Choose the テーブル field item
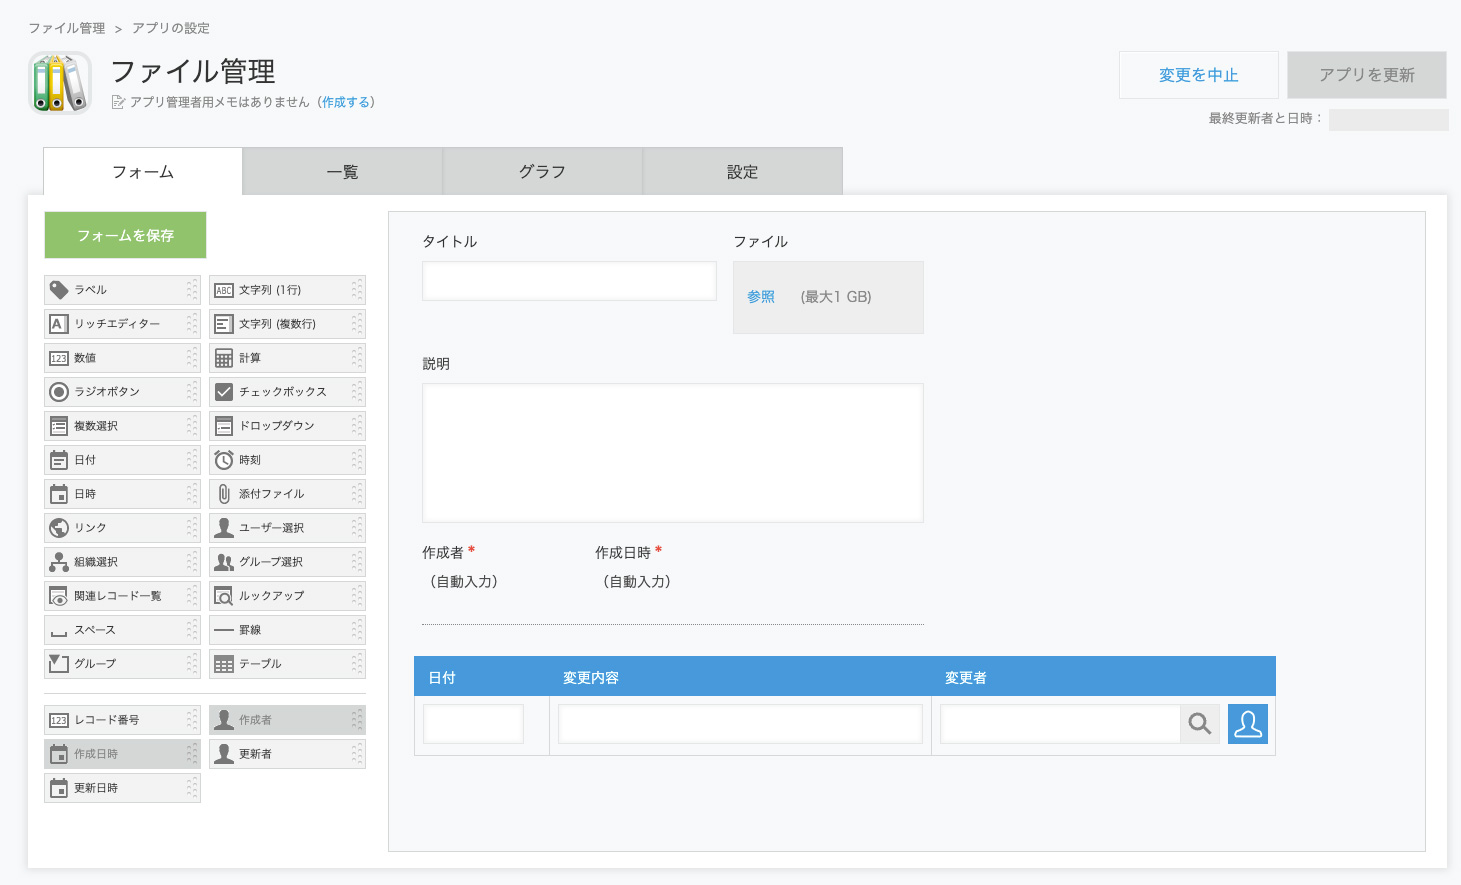Screen dimensions: 1461x885 pyautogui.click(x=287, y=664)
